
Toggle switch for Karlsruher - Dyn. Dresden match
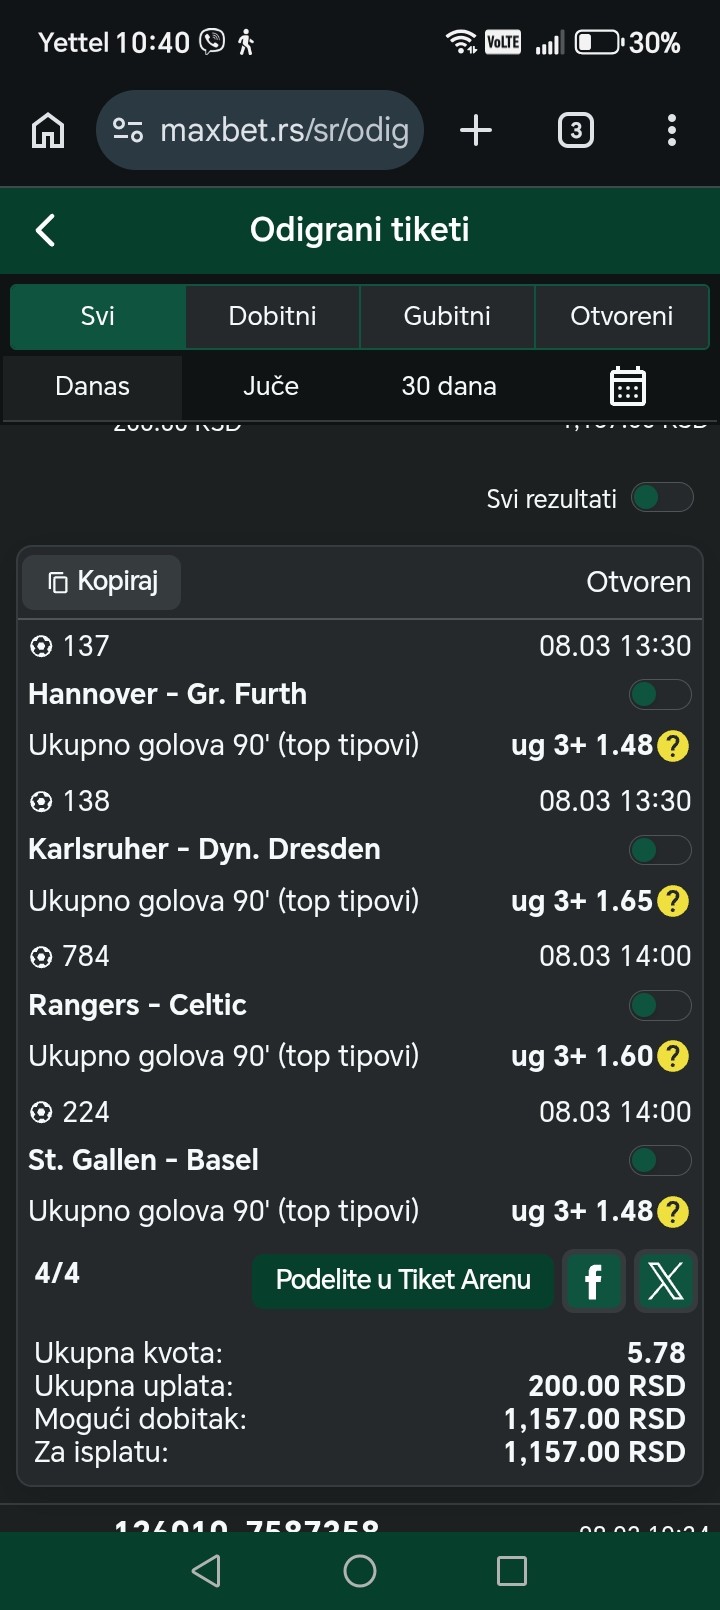[x=659, y=850]
